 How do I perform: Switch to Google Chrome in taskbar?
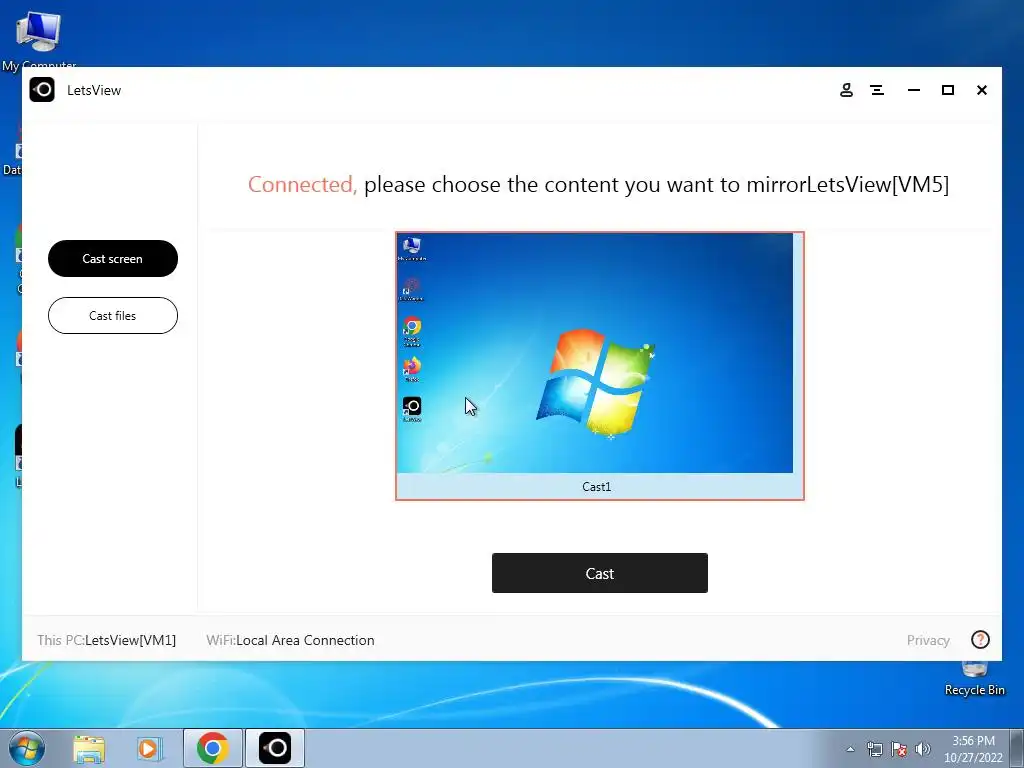[213, 748]
